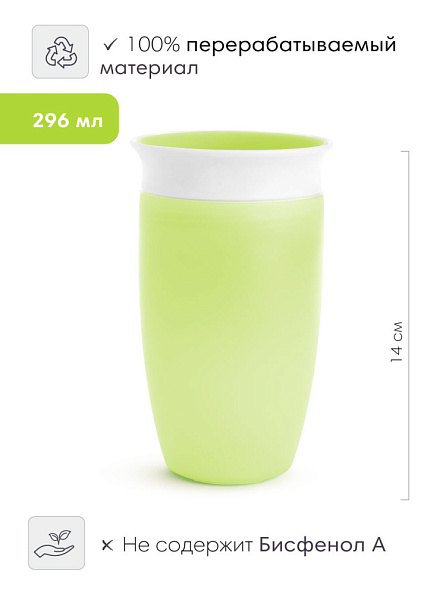The height and width of the screenshot is (594, 446).
Task: Click the plant-in-hand eco icon
Action: (57, 543)
